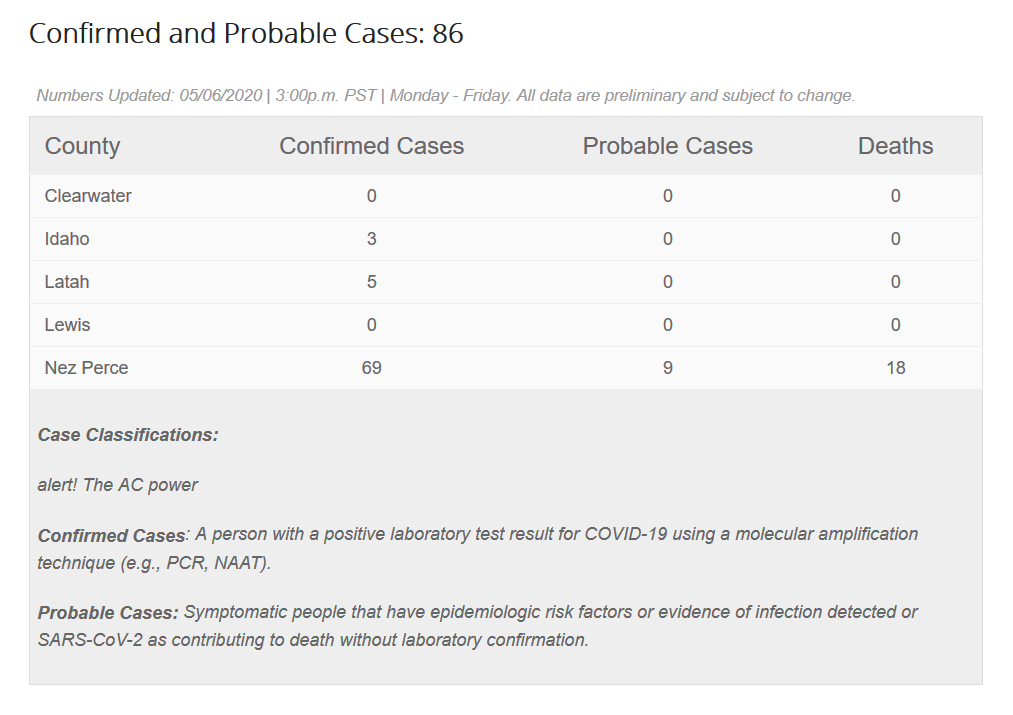Click Idaho confirmed cases value 3
1013x715 pixels.
click(x=371, y=239)
